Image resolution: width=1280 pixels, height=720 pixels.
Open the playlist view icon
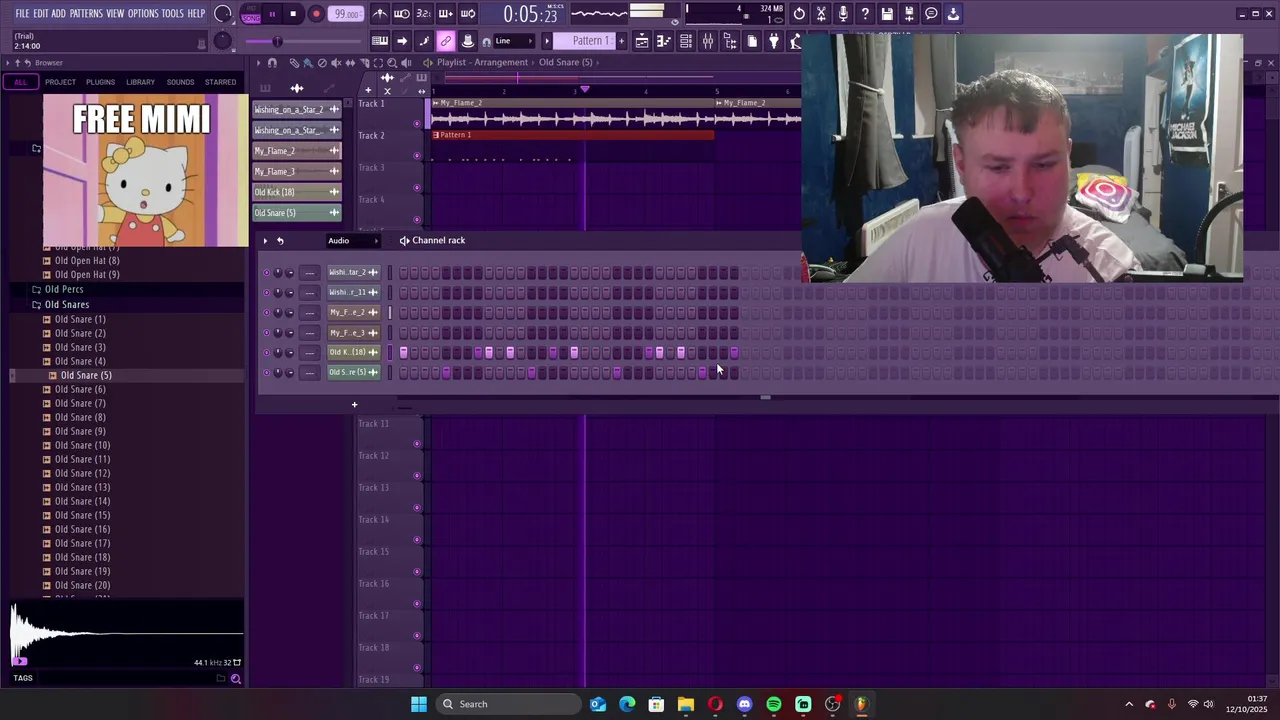click(x=642, y=41)
